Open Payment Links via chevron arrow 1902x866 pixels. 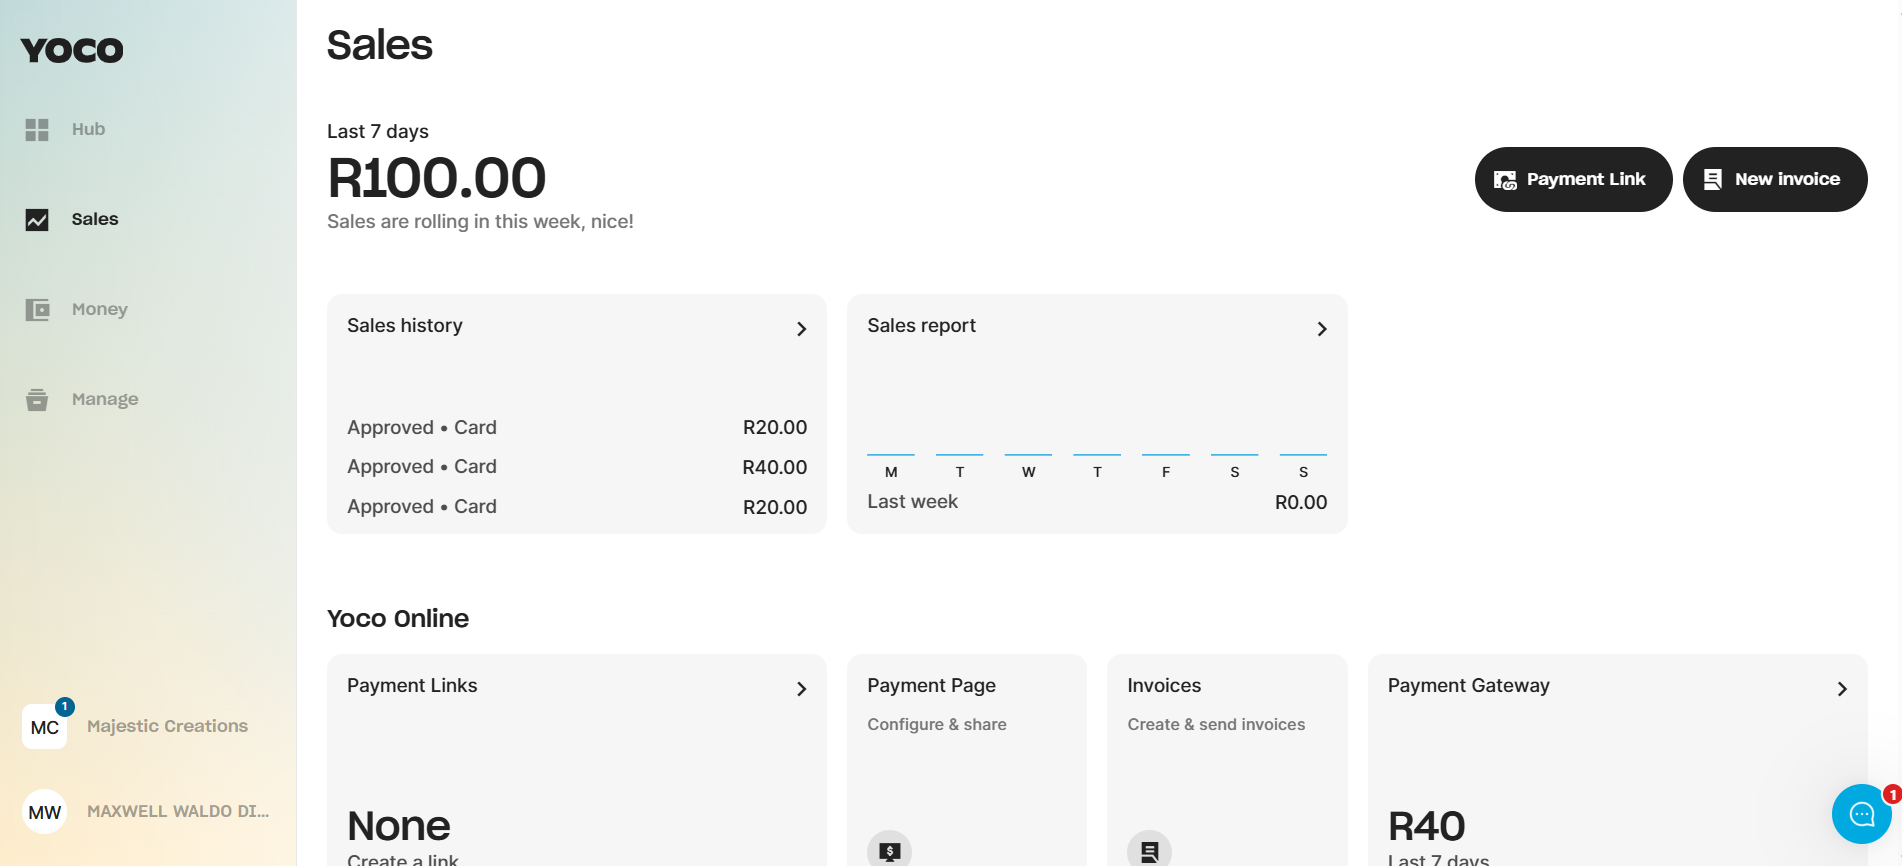801,689
